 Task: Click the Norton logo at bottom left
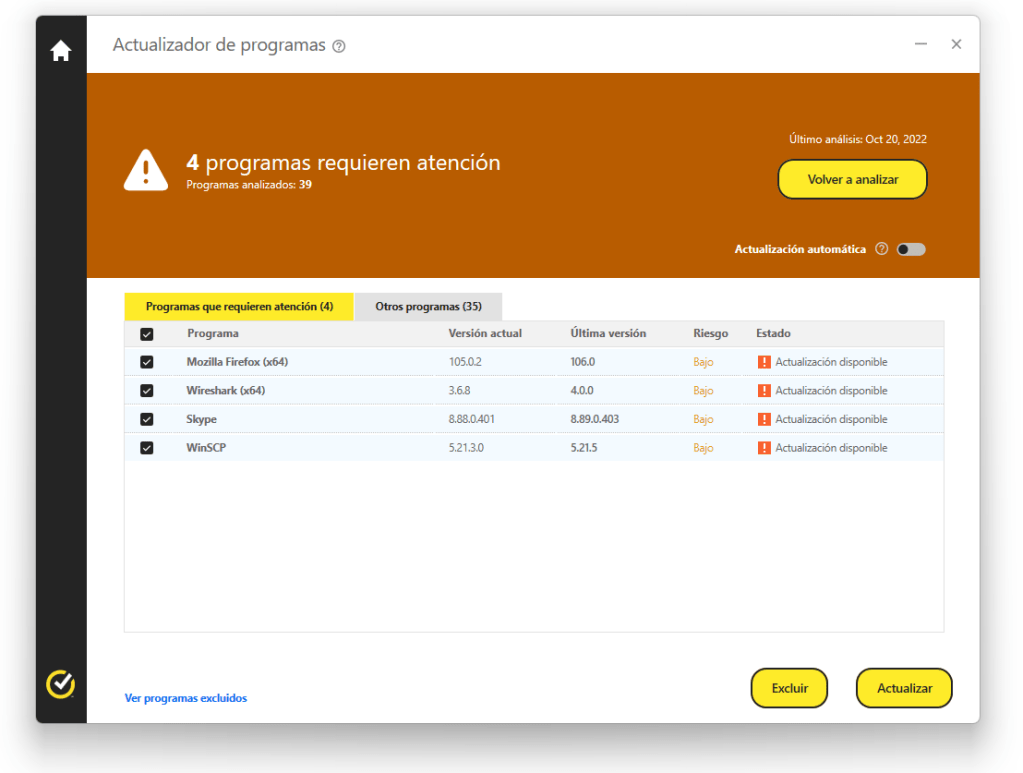click(60, 684)
